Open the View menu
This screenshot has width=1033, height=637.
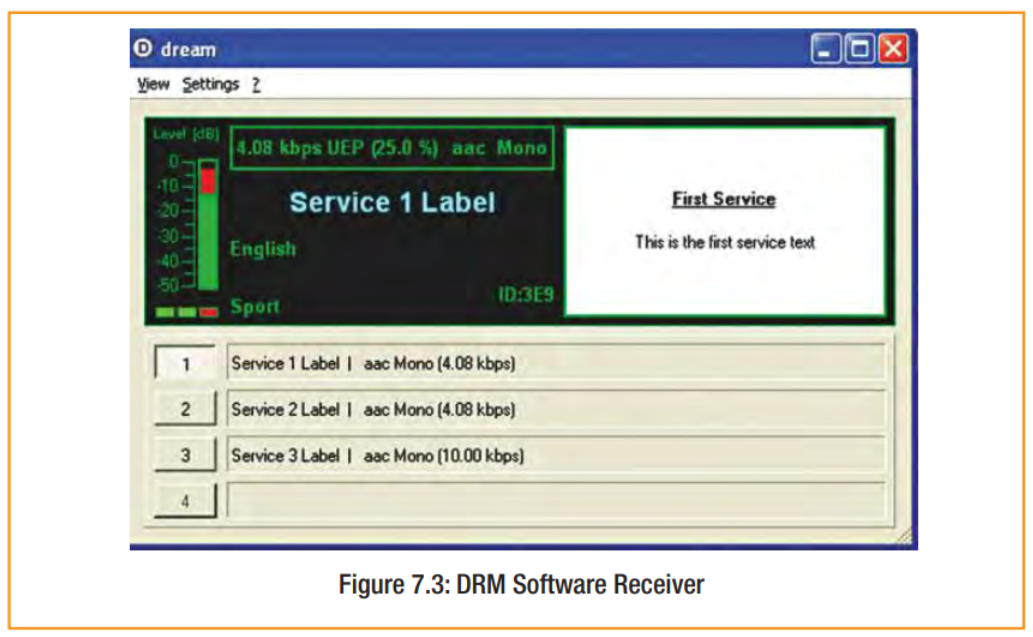click(153, 84)
